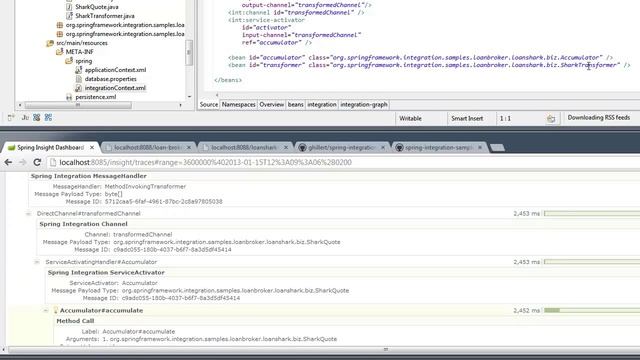This screenshot has width=640, height=360.
Task: Click the SharkQuote.java file icon
Action: click(69, 7)
